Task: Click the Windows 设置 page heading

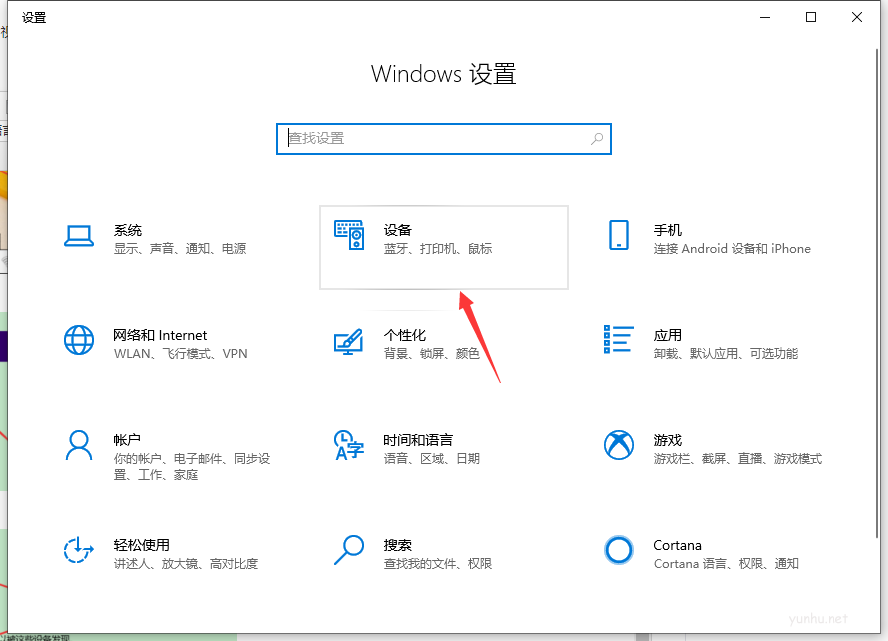Action: pyautogui.click(x=443, y=74)
